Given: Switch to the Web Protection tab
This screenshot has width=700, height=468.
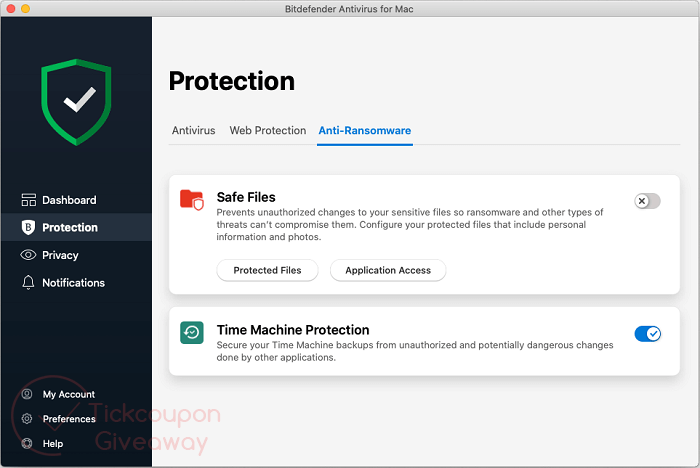Looking at the screenshot, I should coord(268,130).
